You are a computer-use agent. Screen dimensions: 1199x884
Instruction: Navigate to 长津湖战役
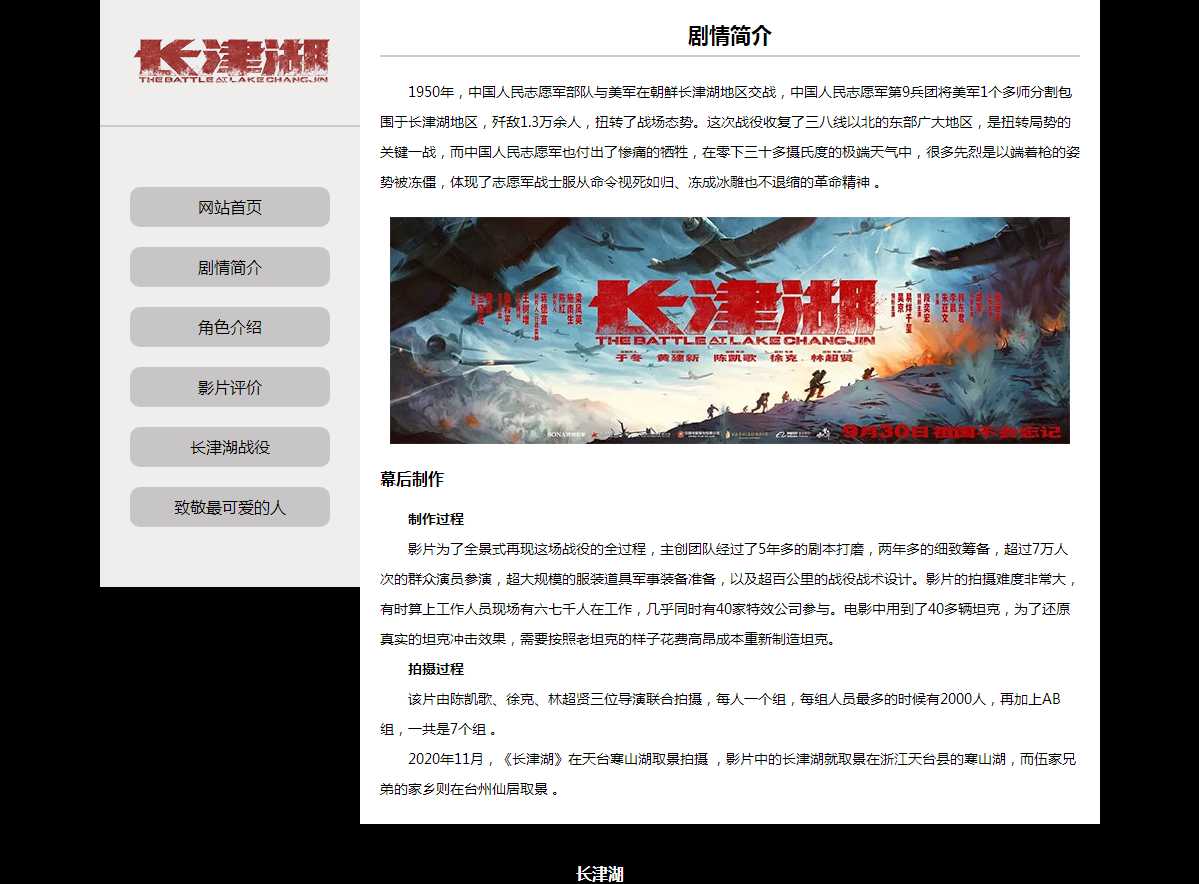[230, 447]
